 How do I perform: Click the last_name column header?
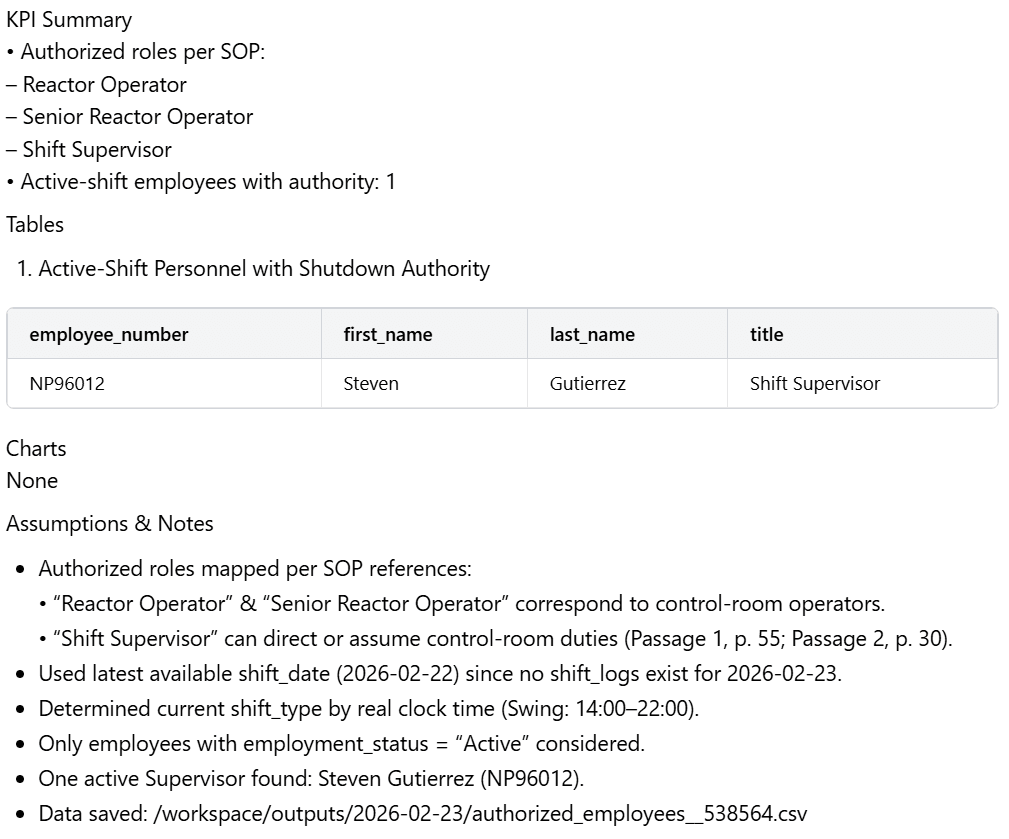tap(592, 335)
